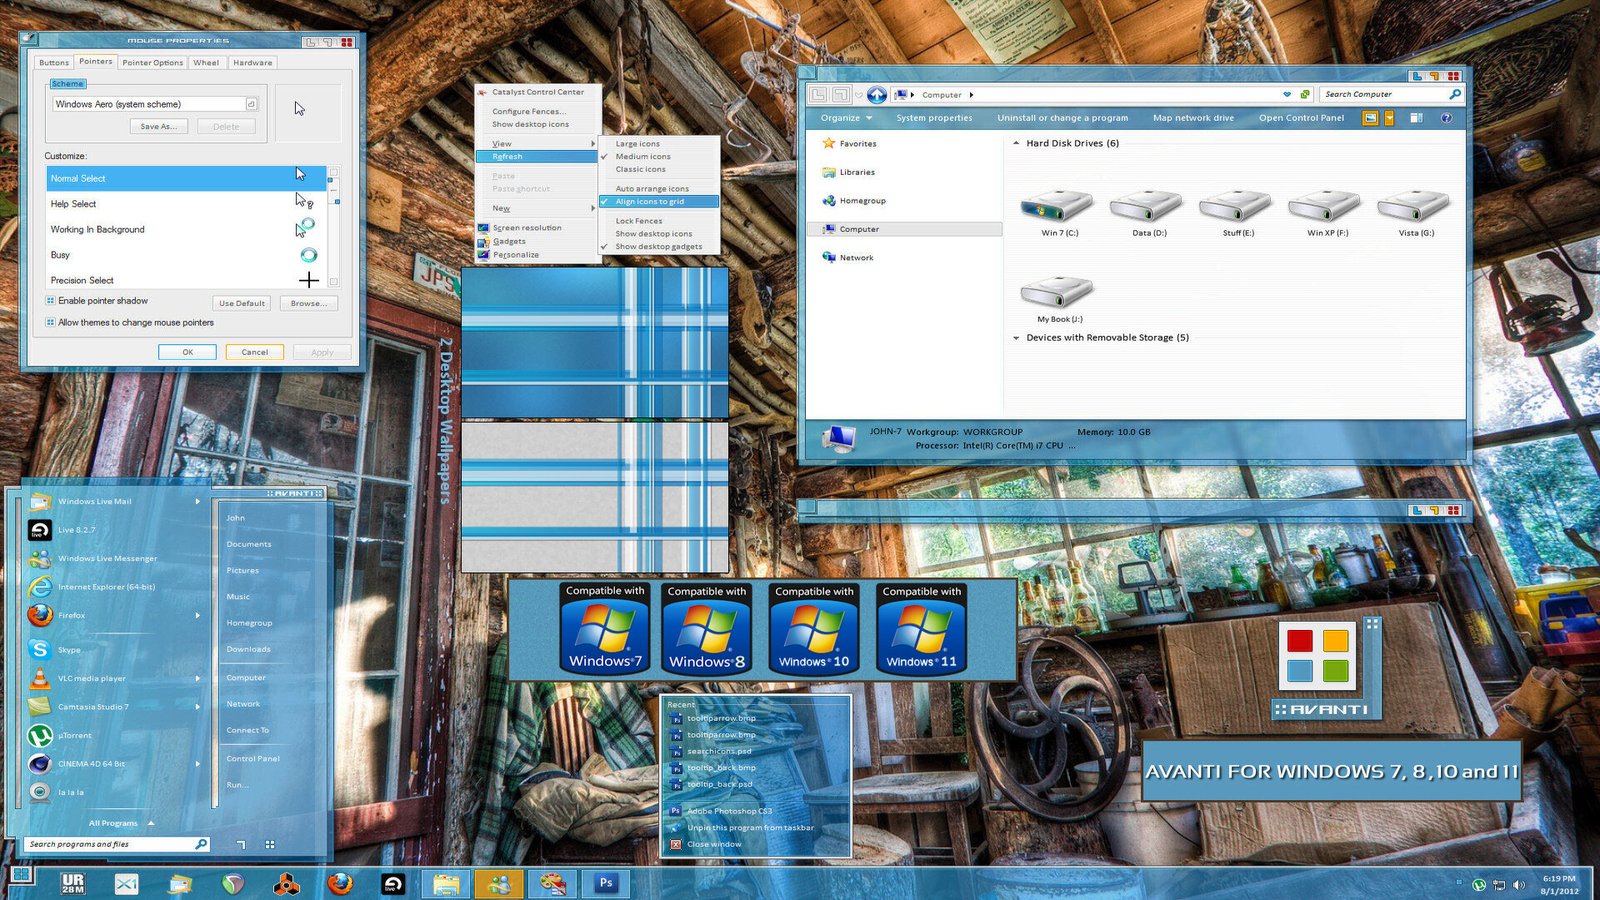Click the refresh icon in the address bar
Screen dimensions: 1600x900
[1305, 94]
